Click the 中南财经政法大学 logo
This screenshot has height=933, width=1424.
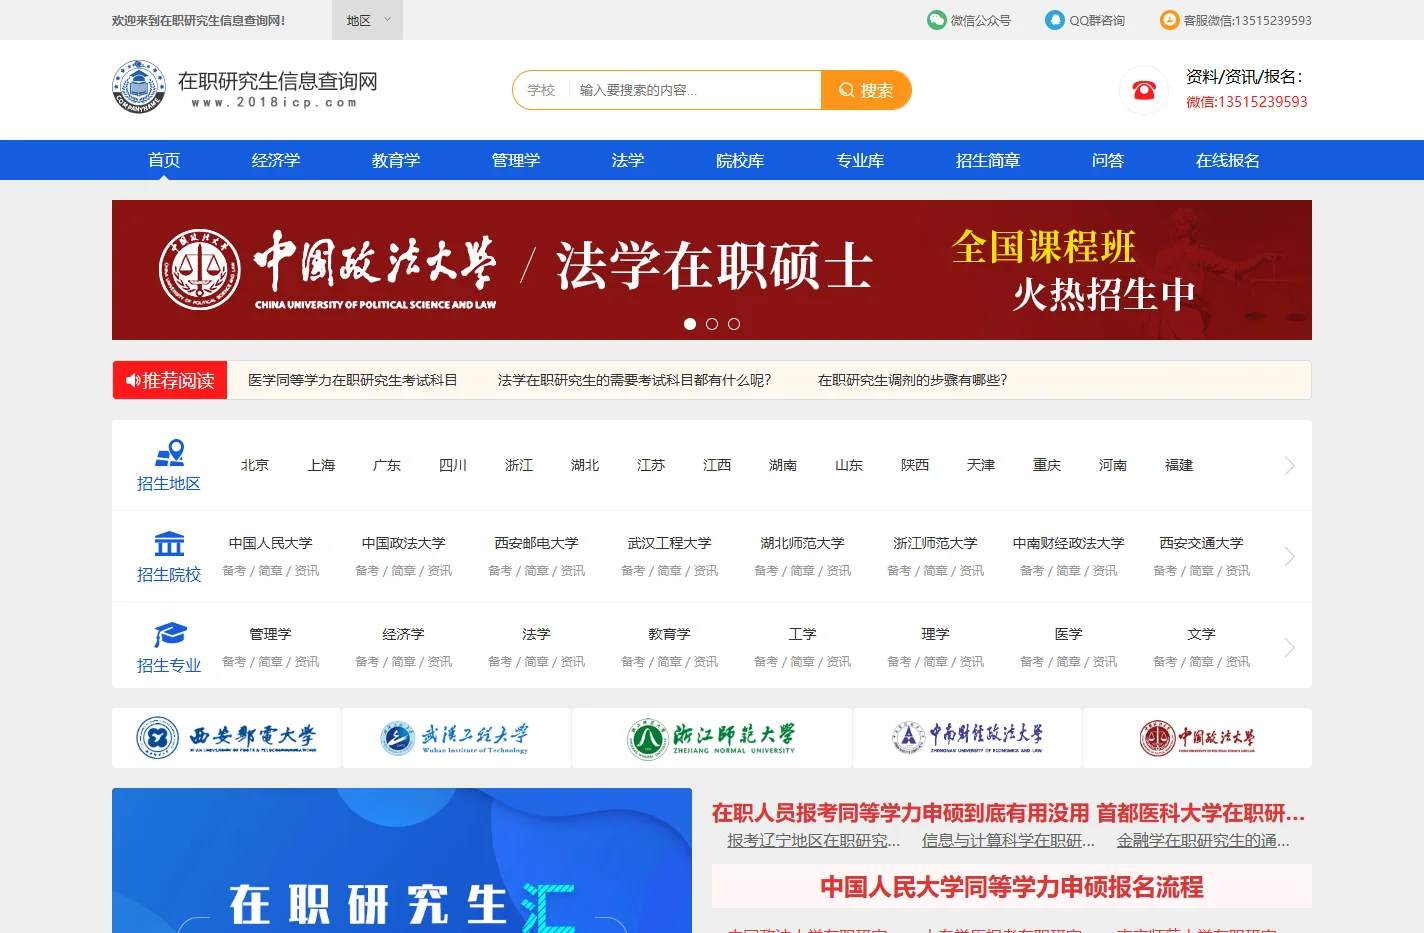pos(967,738)
